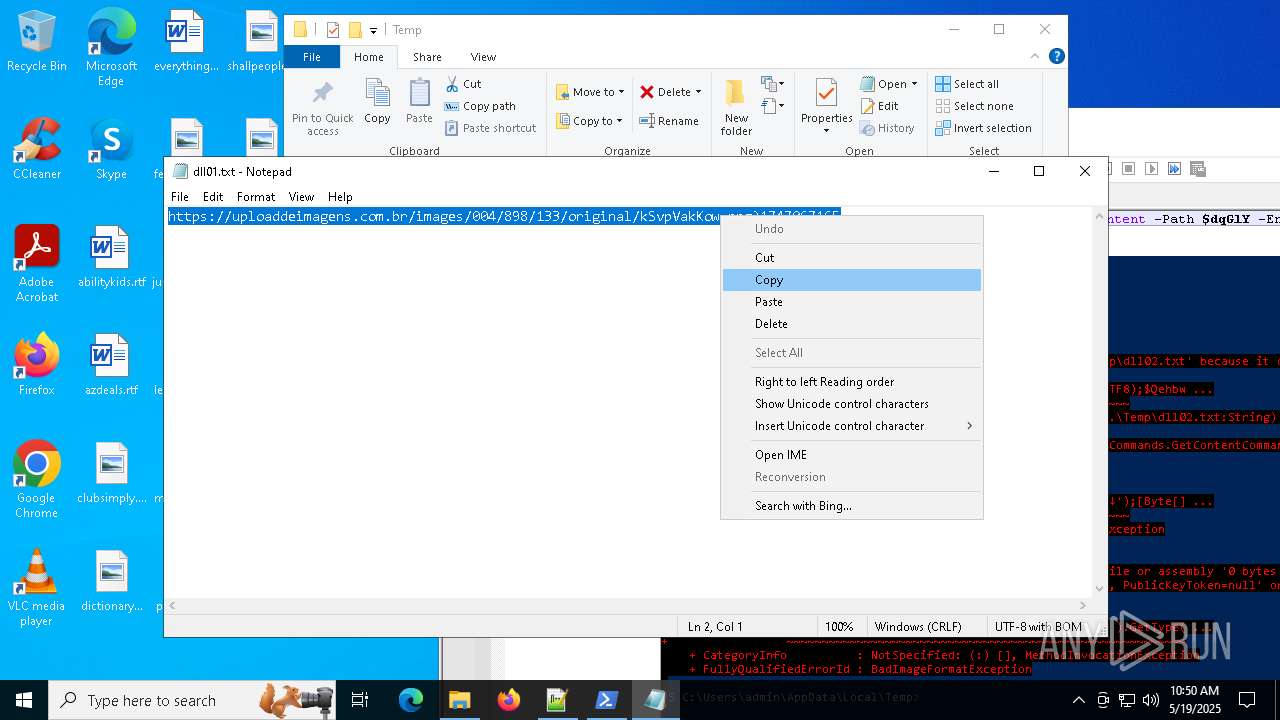
Task: Open dictionary desktop image file
Action: (x=111, y=581)
